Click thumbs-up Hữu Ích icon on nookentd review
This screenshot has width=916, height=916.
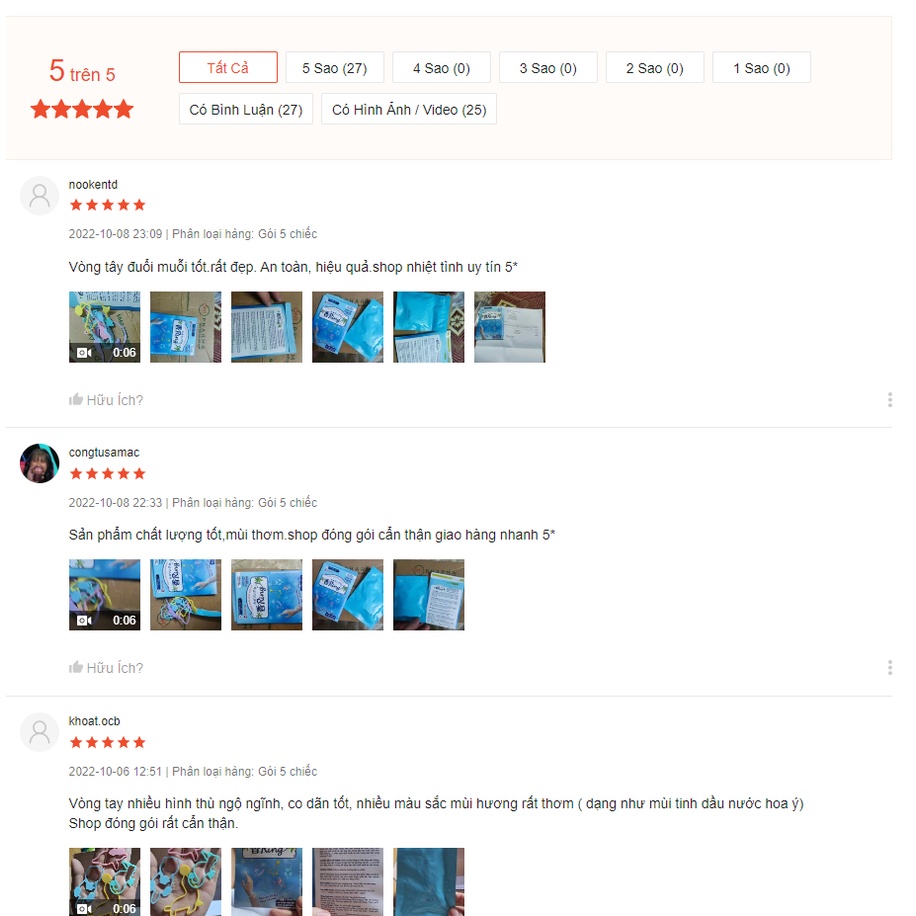pyautogui.click(x=76, y=400)
